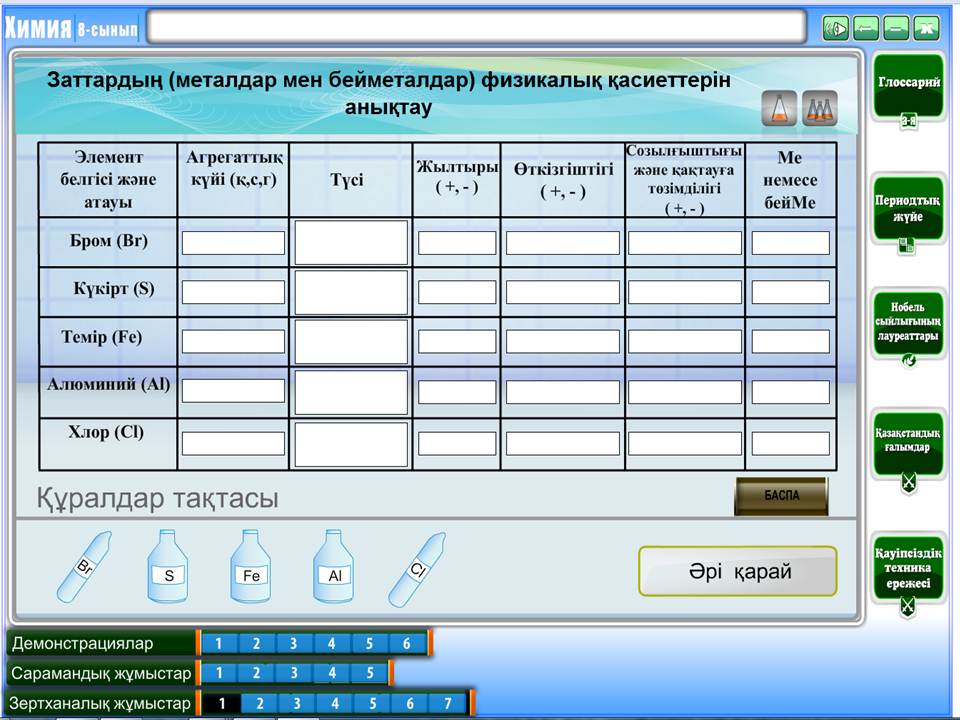Click Күкірт Созылғыштығы field

click(685, 292)
